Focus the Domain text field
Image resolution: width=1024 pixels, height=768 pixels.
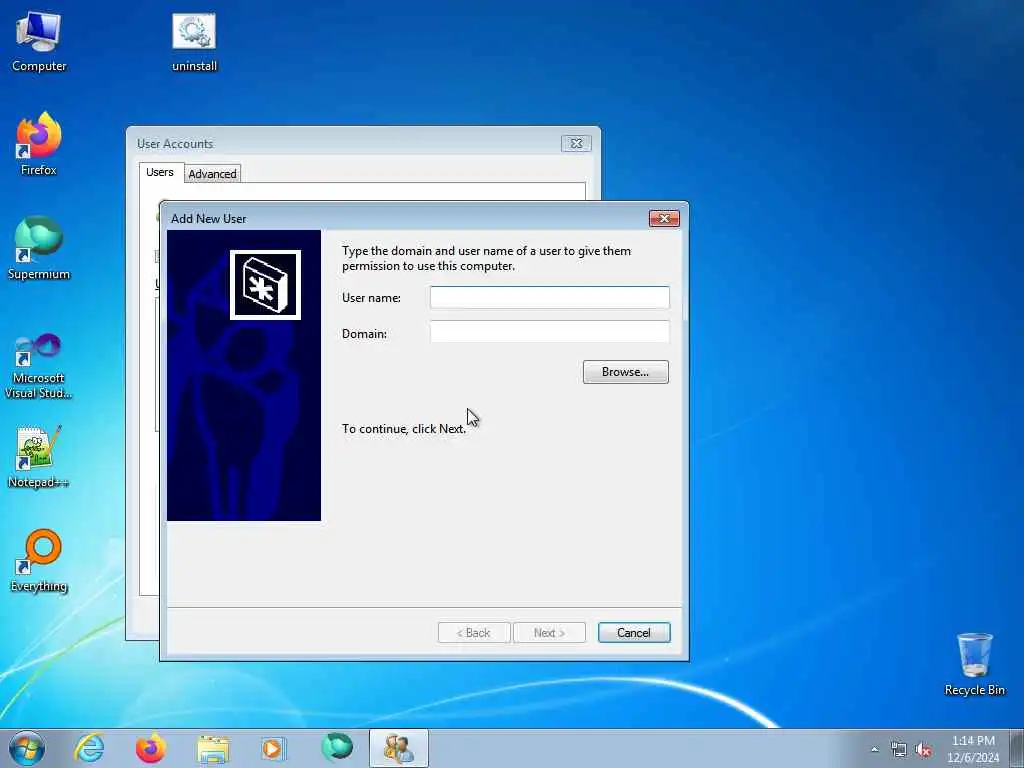click(549, 332)
